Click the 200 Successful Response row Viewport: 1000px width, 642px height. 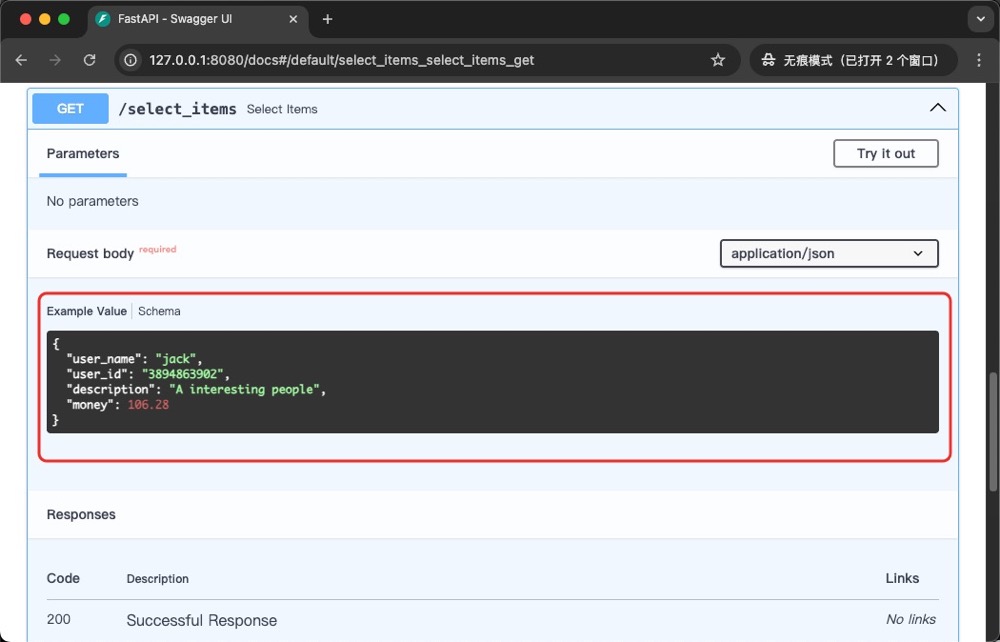point(200,619)
